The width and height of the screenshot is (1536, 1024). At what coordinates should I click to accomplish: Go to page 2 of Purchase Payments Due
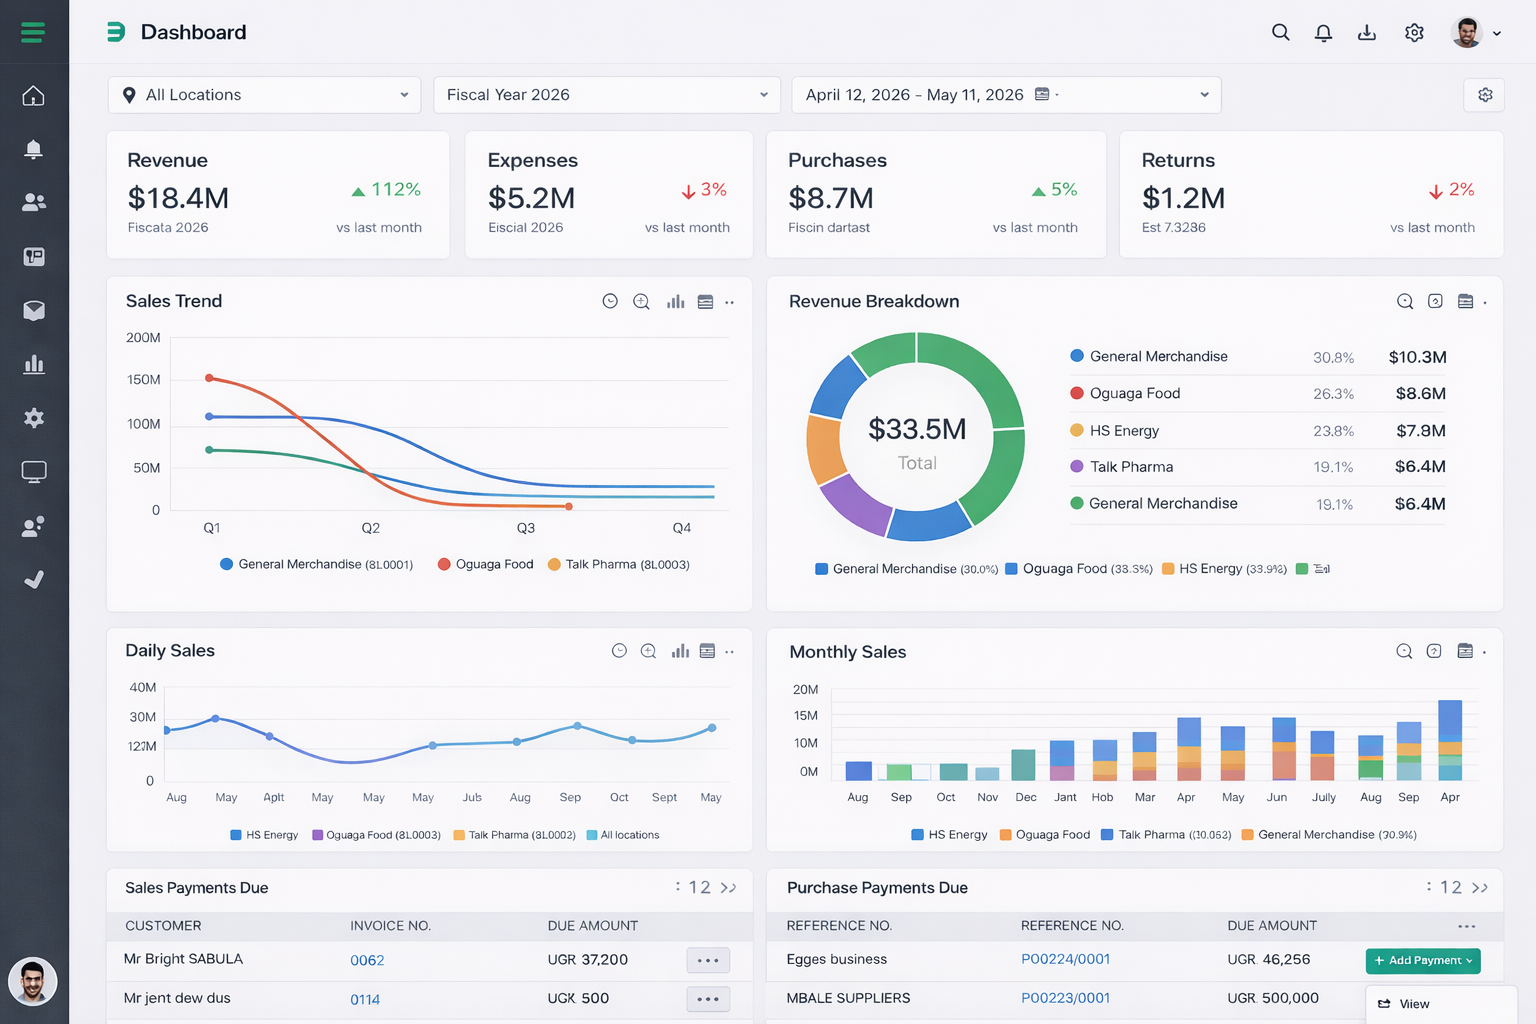point(1456,887)
